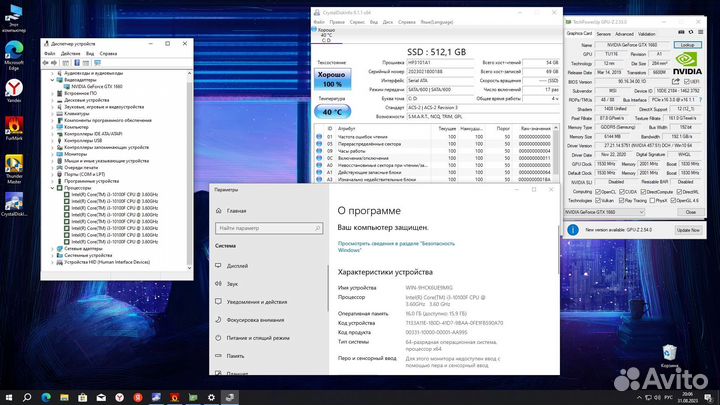Open File Explorer from the taskbar
720x405 pixels.
64,397
